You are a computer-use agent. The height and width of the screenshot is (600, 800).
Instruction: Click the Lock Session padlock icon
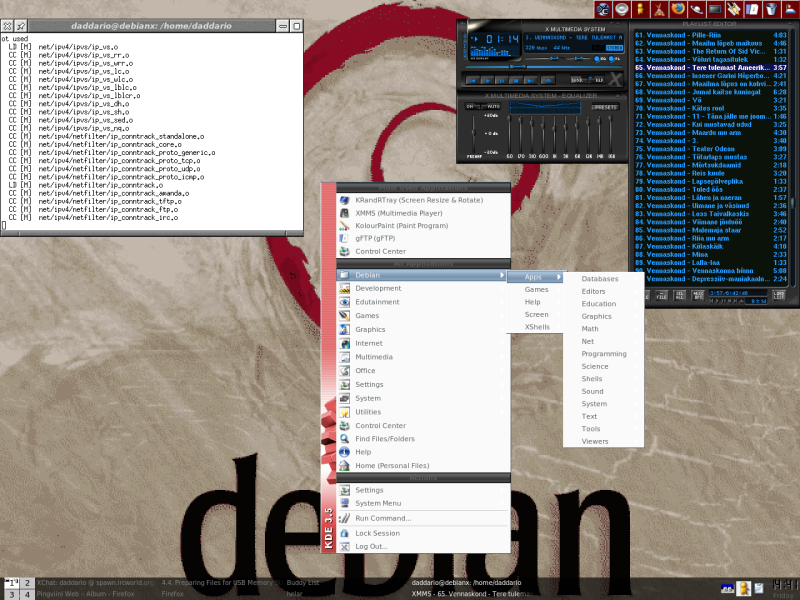344,533
